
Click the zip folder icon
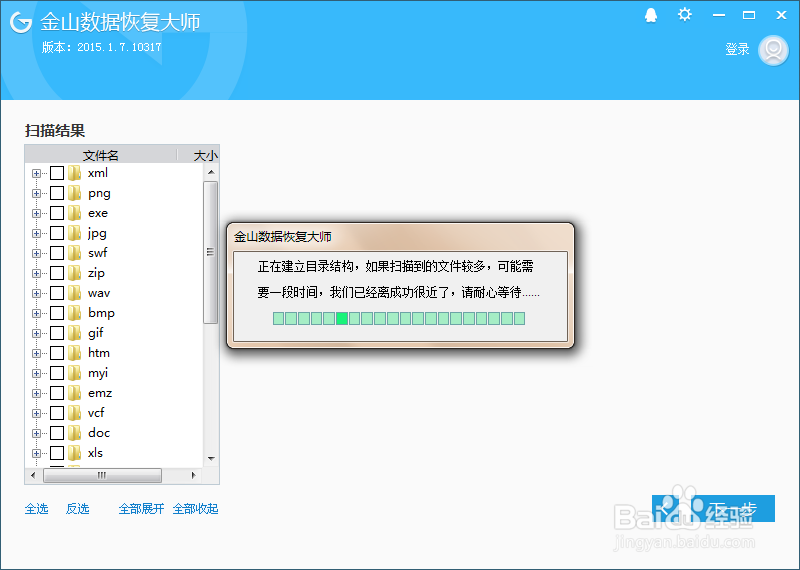pos(74,273)
